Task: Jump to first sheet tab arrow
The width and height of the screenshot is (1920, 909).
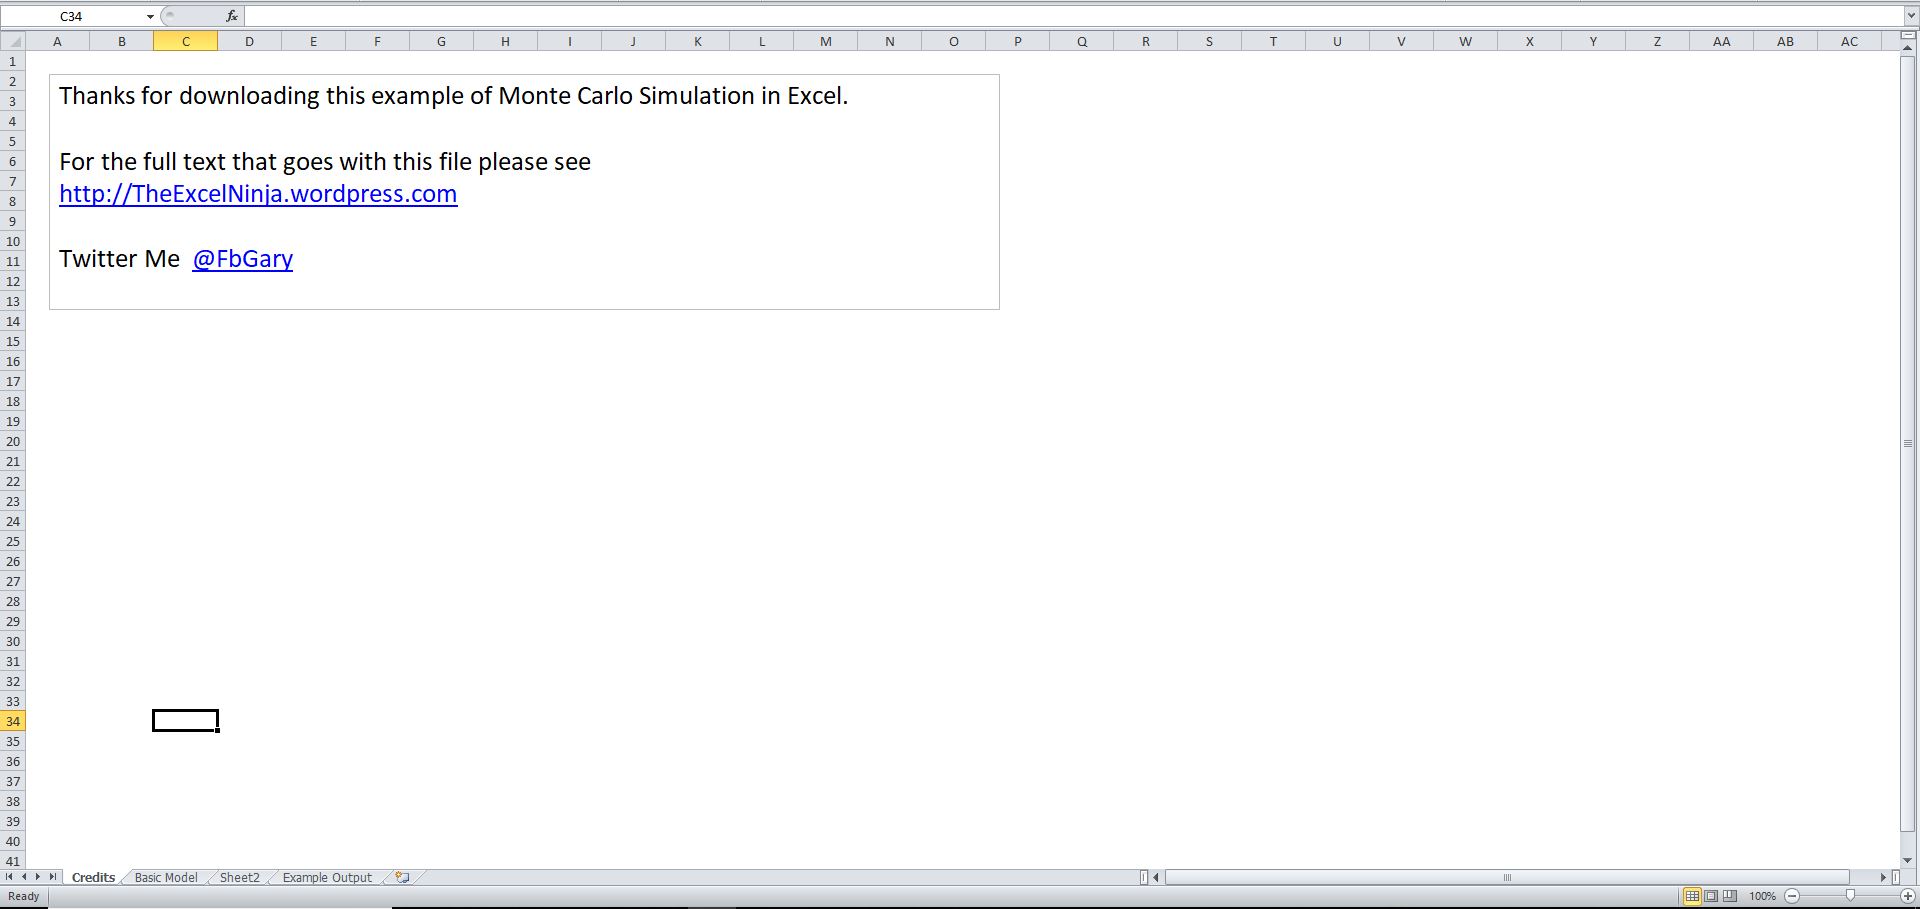Action: pos(9,877)
